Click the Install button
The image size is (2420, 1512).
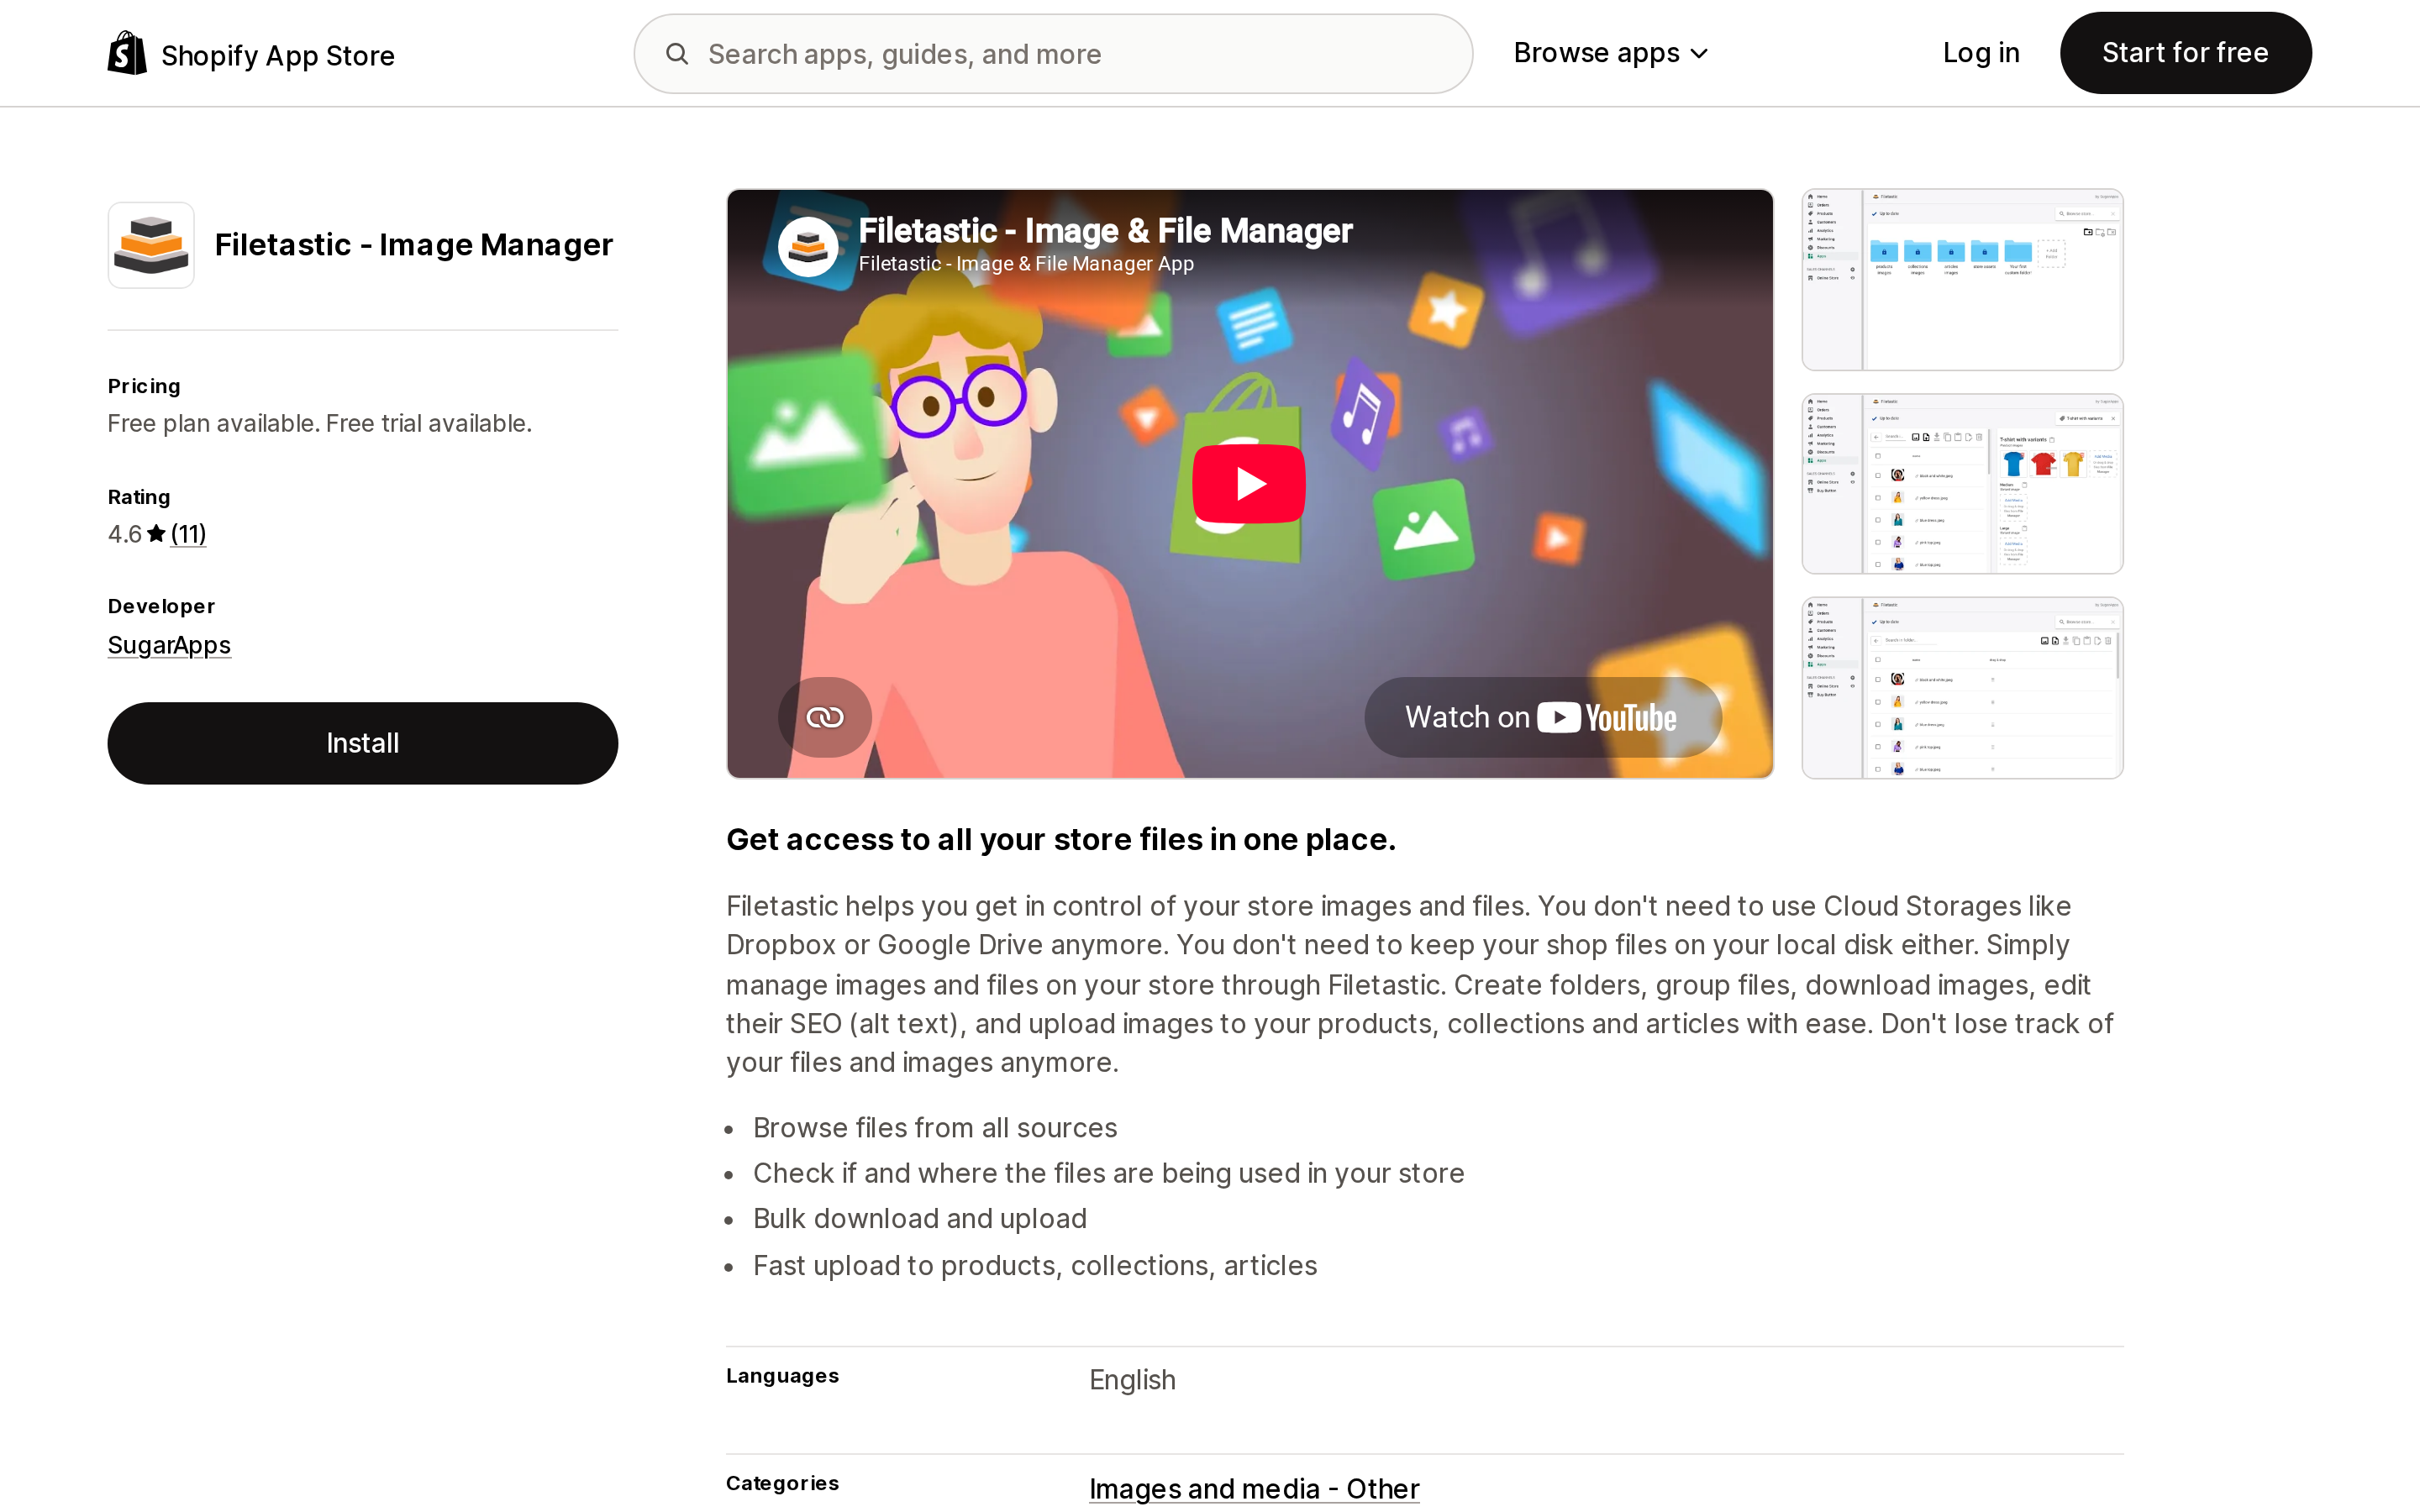tap(362, 743)
